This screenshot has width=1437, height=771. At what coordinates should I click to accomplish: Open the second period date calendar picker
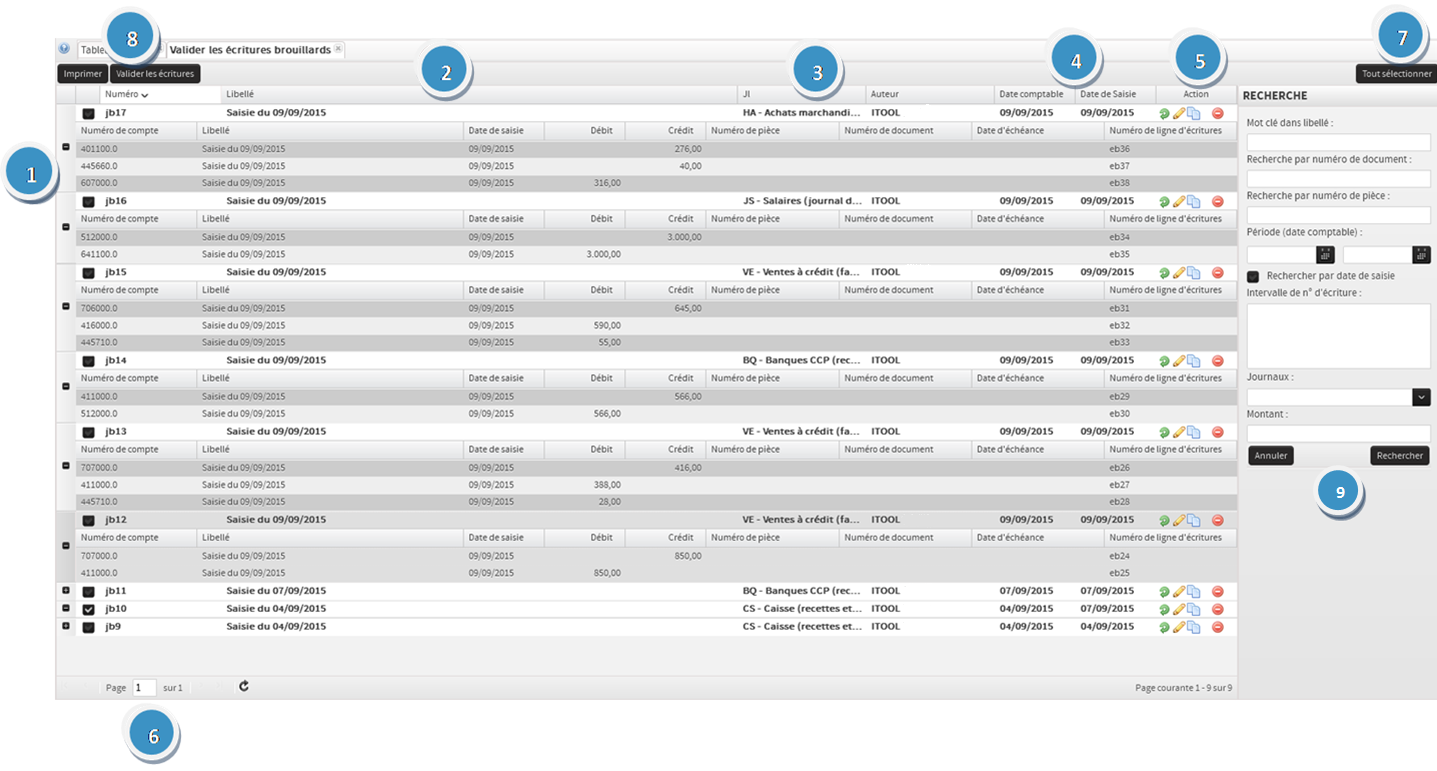(x=1421, y=255)
